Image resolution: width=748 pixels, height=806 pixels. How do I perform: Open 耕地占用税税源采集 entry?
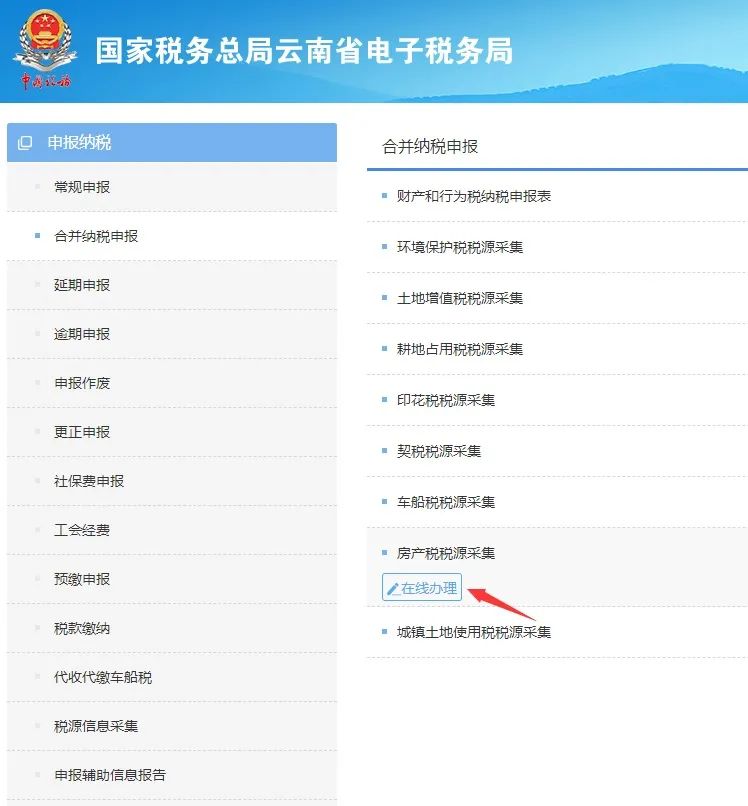coord(460,349)
